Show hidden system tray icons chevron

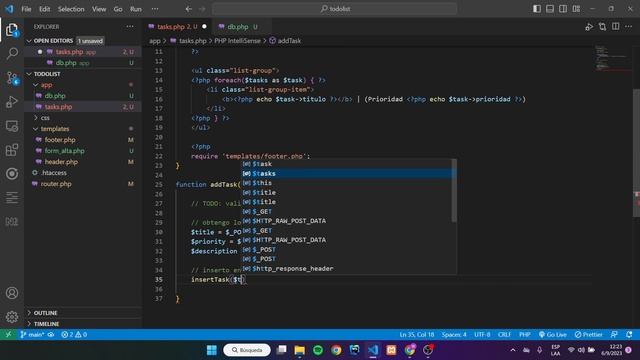[x=513, y=350]
